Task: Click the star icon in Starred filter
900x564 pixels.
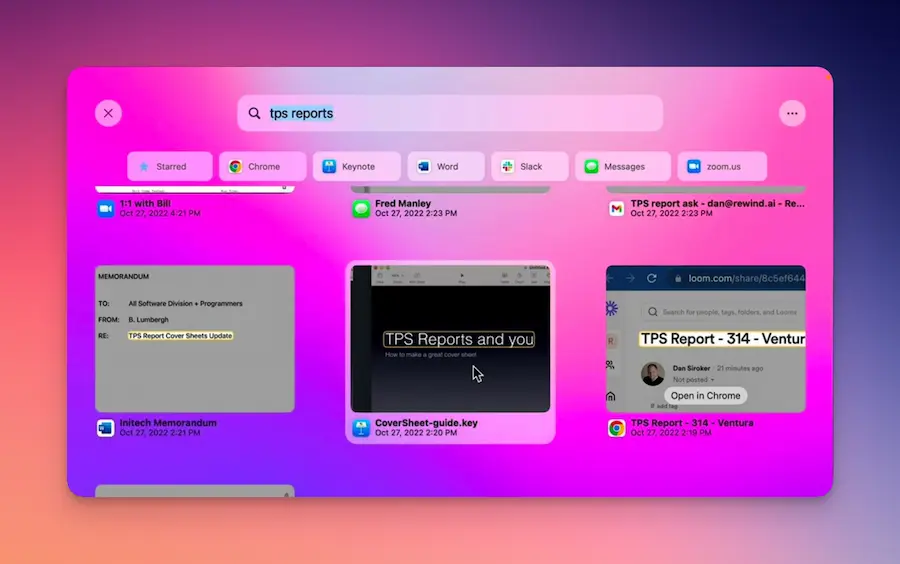Action: click(x=144, y=166)
